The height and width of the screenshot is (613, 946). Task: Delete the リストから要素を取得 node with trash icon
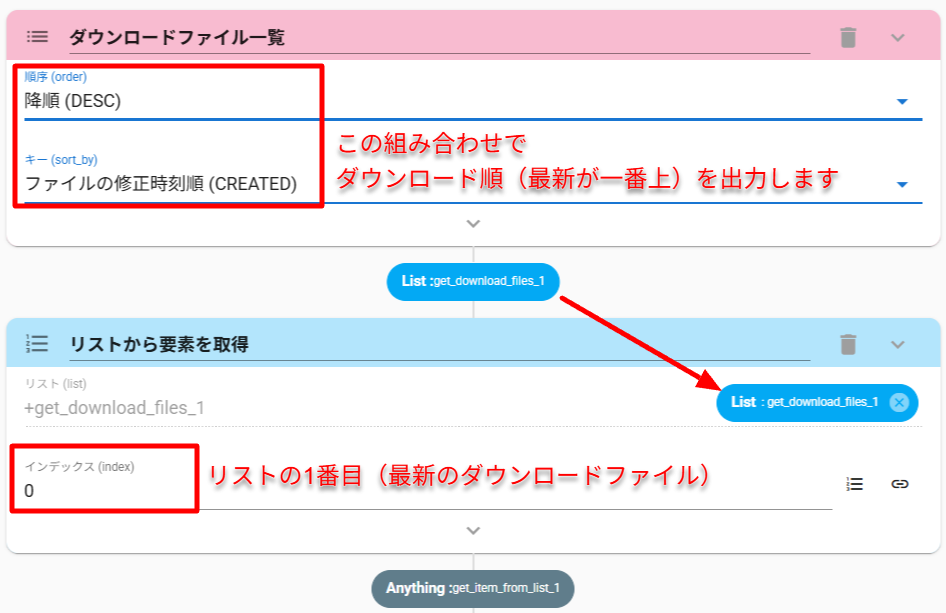point(848,344)
